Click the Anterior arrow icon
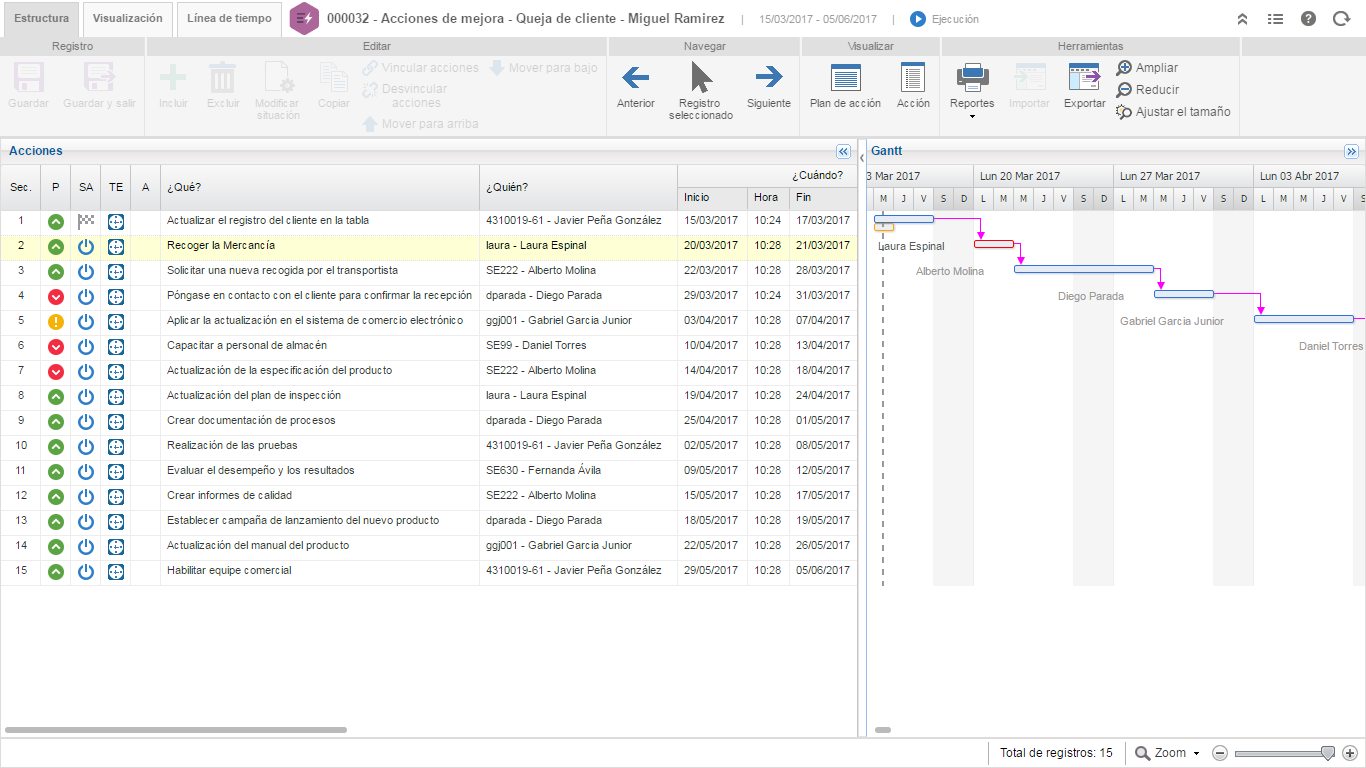Image resolution: width=1366 pixels, height=768 pixels. pyautogui.click(x=635, y=77)
